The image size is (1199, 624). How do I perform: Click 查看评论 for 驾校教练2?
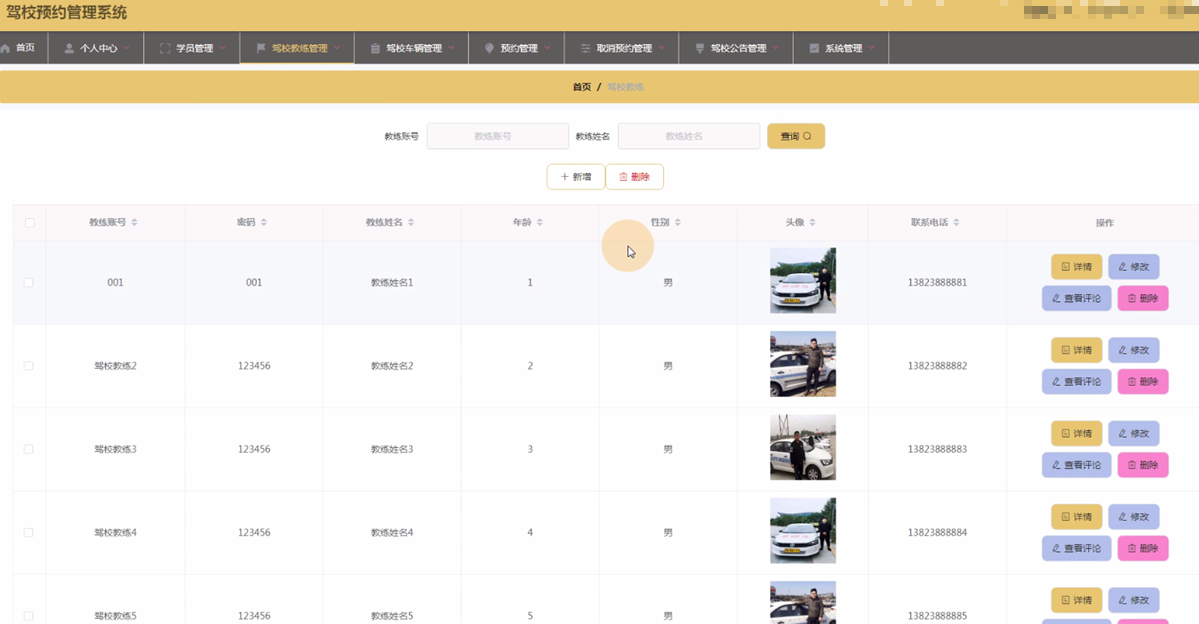[x=1077, y=382]
